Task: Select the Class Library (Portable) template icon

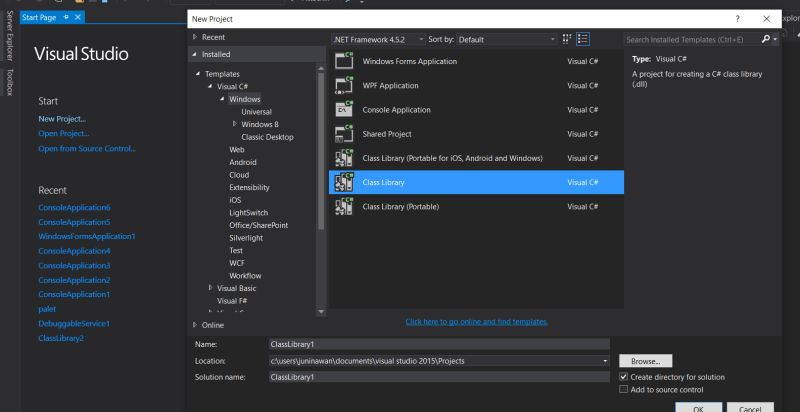Action: pos(344,207)
